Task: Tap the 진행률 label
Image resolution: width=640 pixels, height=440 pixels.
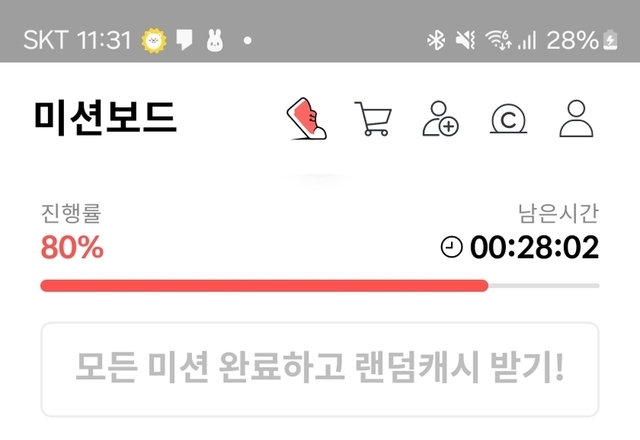Action: 71,213
